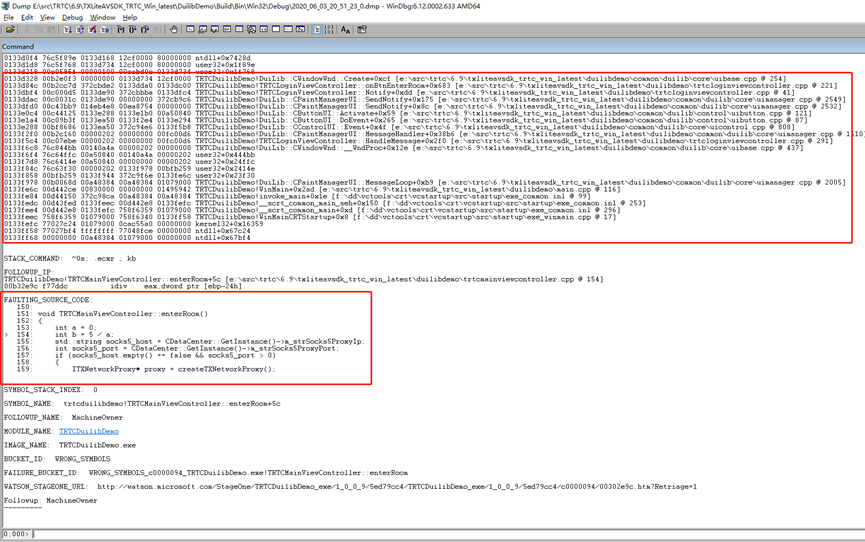Open the Memory window via toolbar icon
Viewport: 865px width, 542px height.
tap(239, 29)
